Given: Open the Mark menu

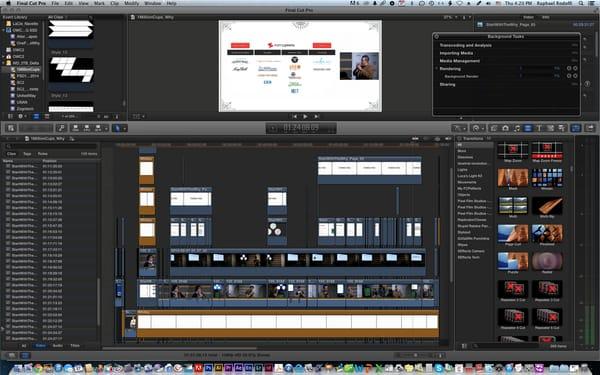Looking at the screenshot, I should coord(99,3).
